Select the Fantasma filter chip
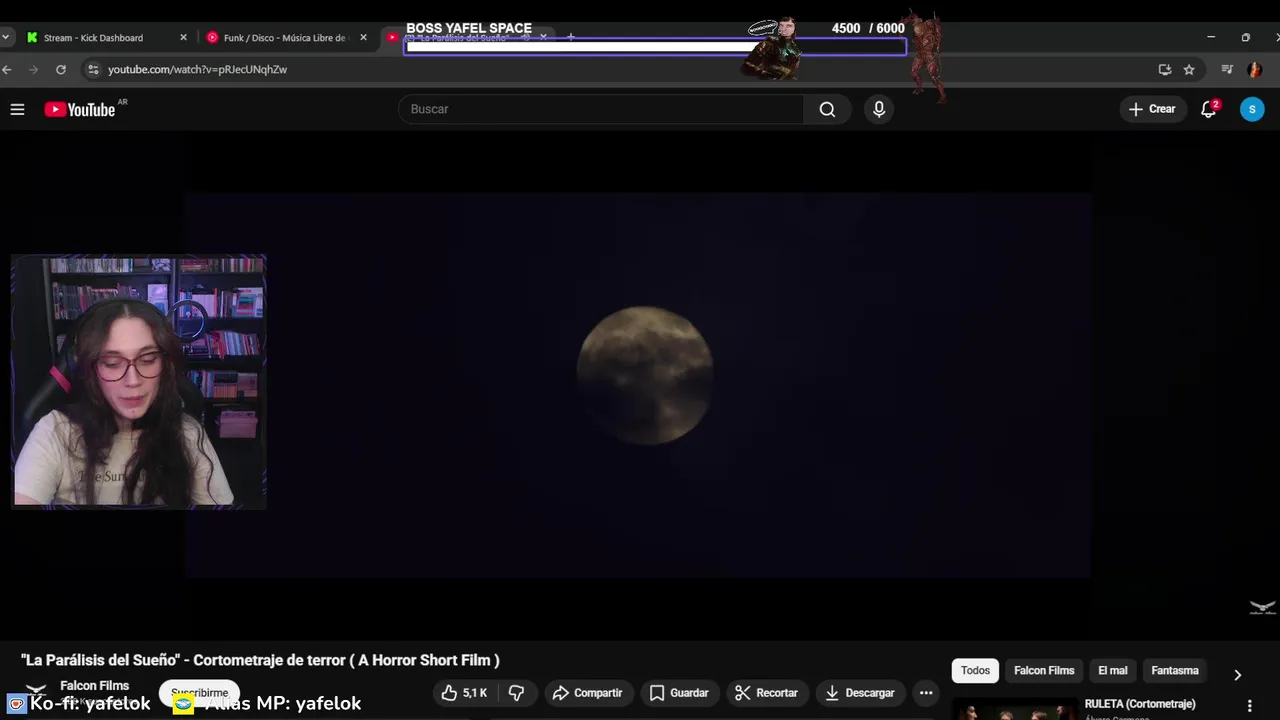This screenshot has height=720, width=1280. click(x=1174, y=670)
